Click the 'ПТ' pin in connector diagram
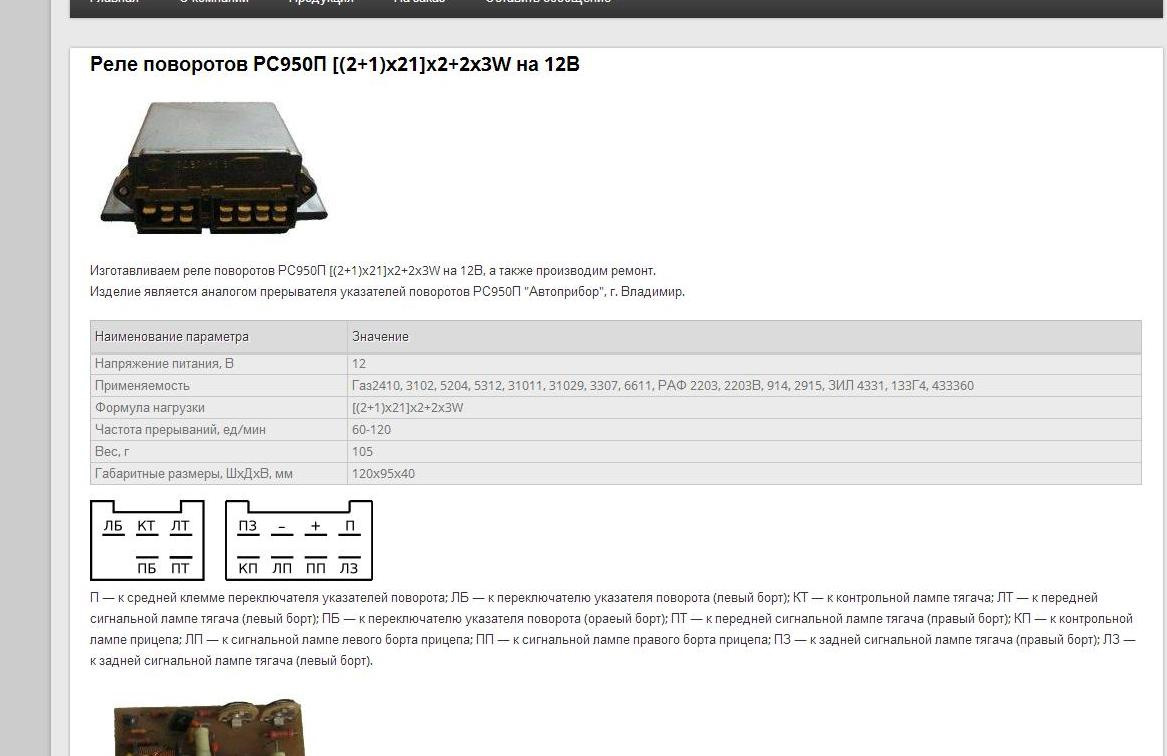The height and width of the screenshot is (756, 1167). (180, 568)
